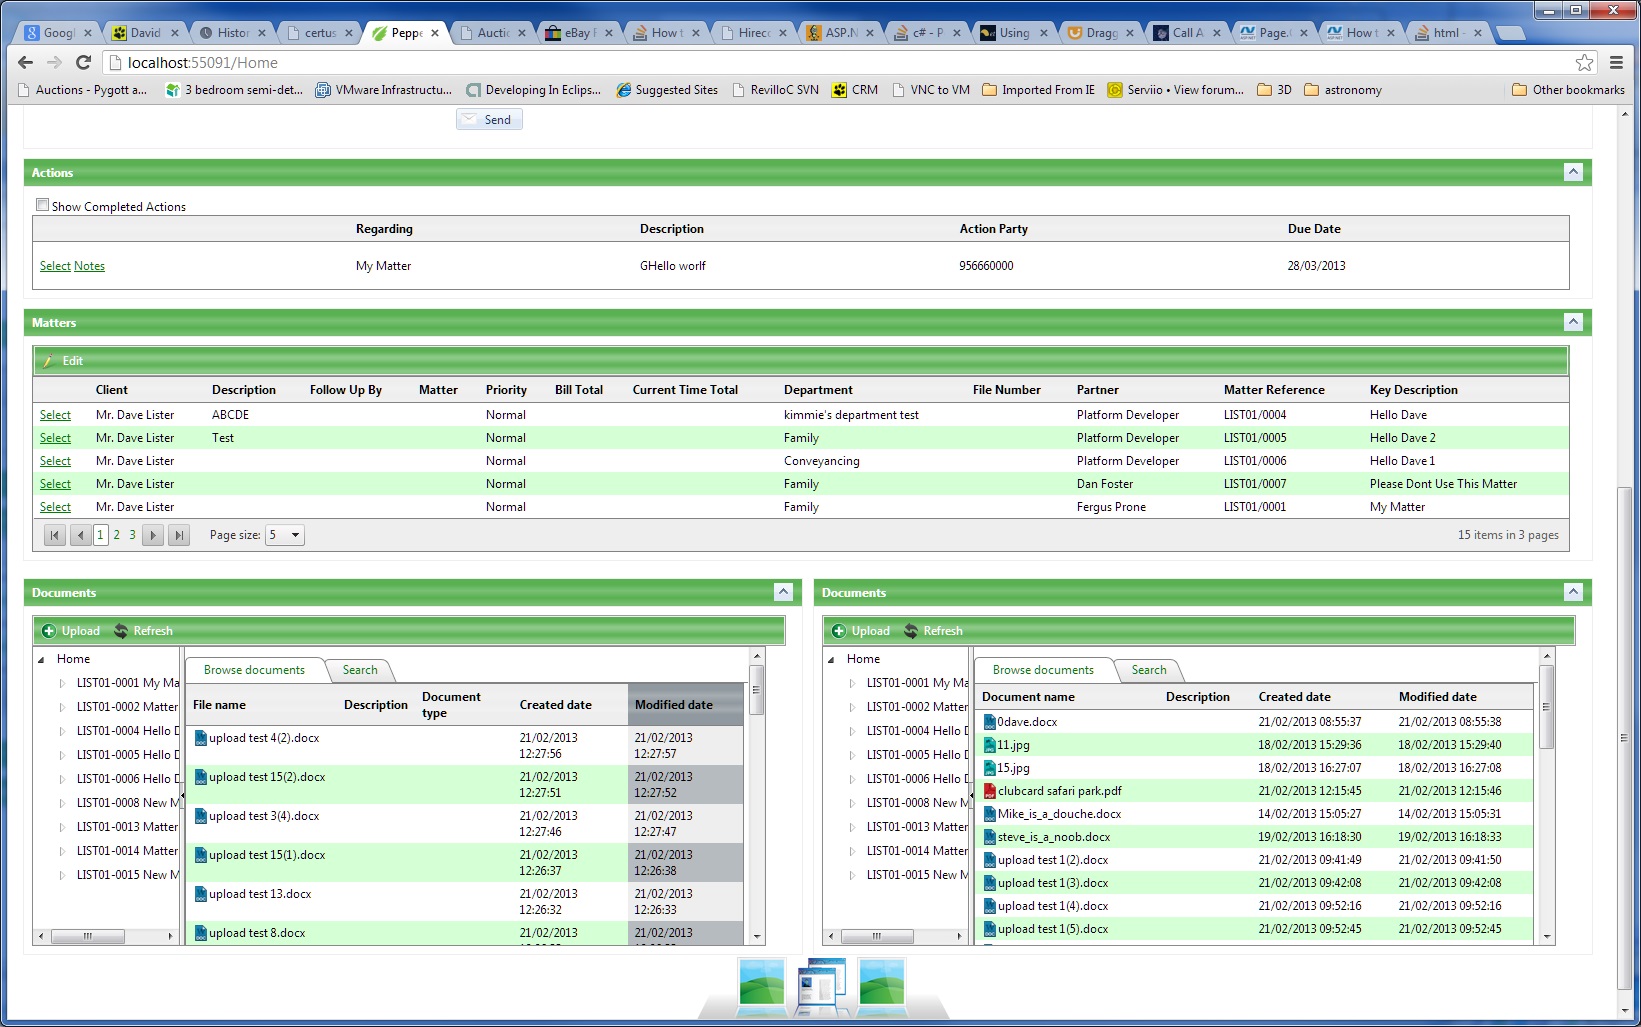Open the Imported From IE bookmarks folder
The image size is (1641, 1027).
point(1038,90)
